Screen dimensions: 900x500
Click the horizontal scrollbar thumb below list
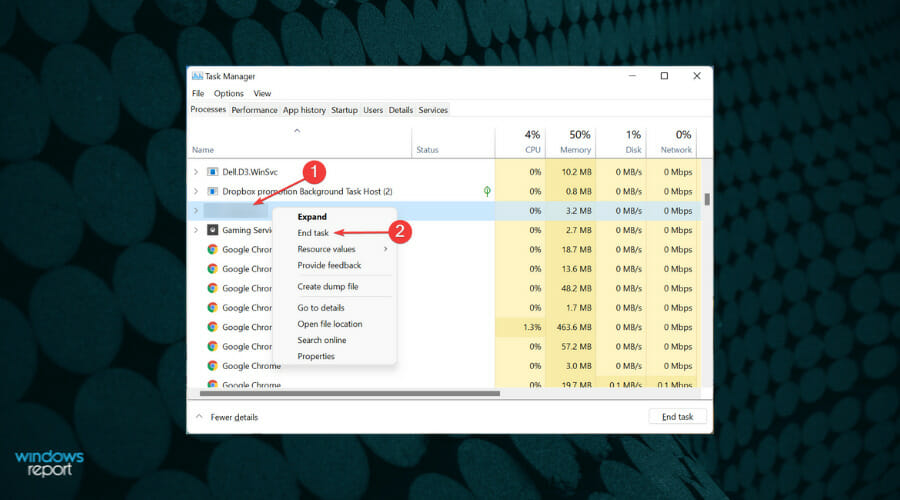[x=350, y=394]
